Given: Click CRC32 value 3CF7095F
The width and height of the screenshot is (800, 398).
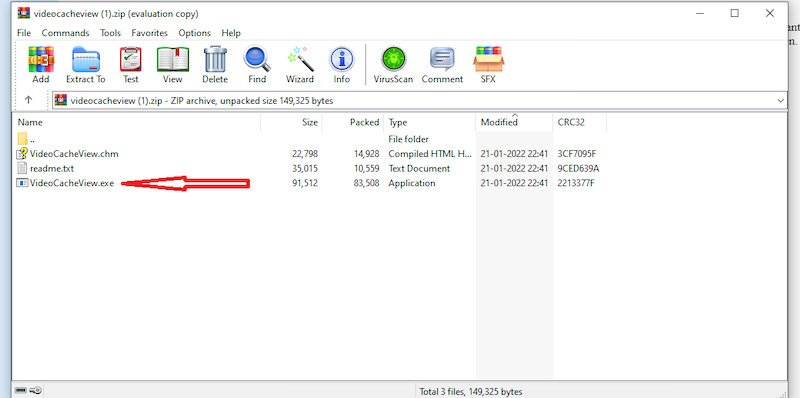Looking at the screenshot, I should (x=577, y=154).
